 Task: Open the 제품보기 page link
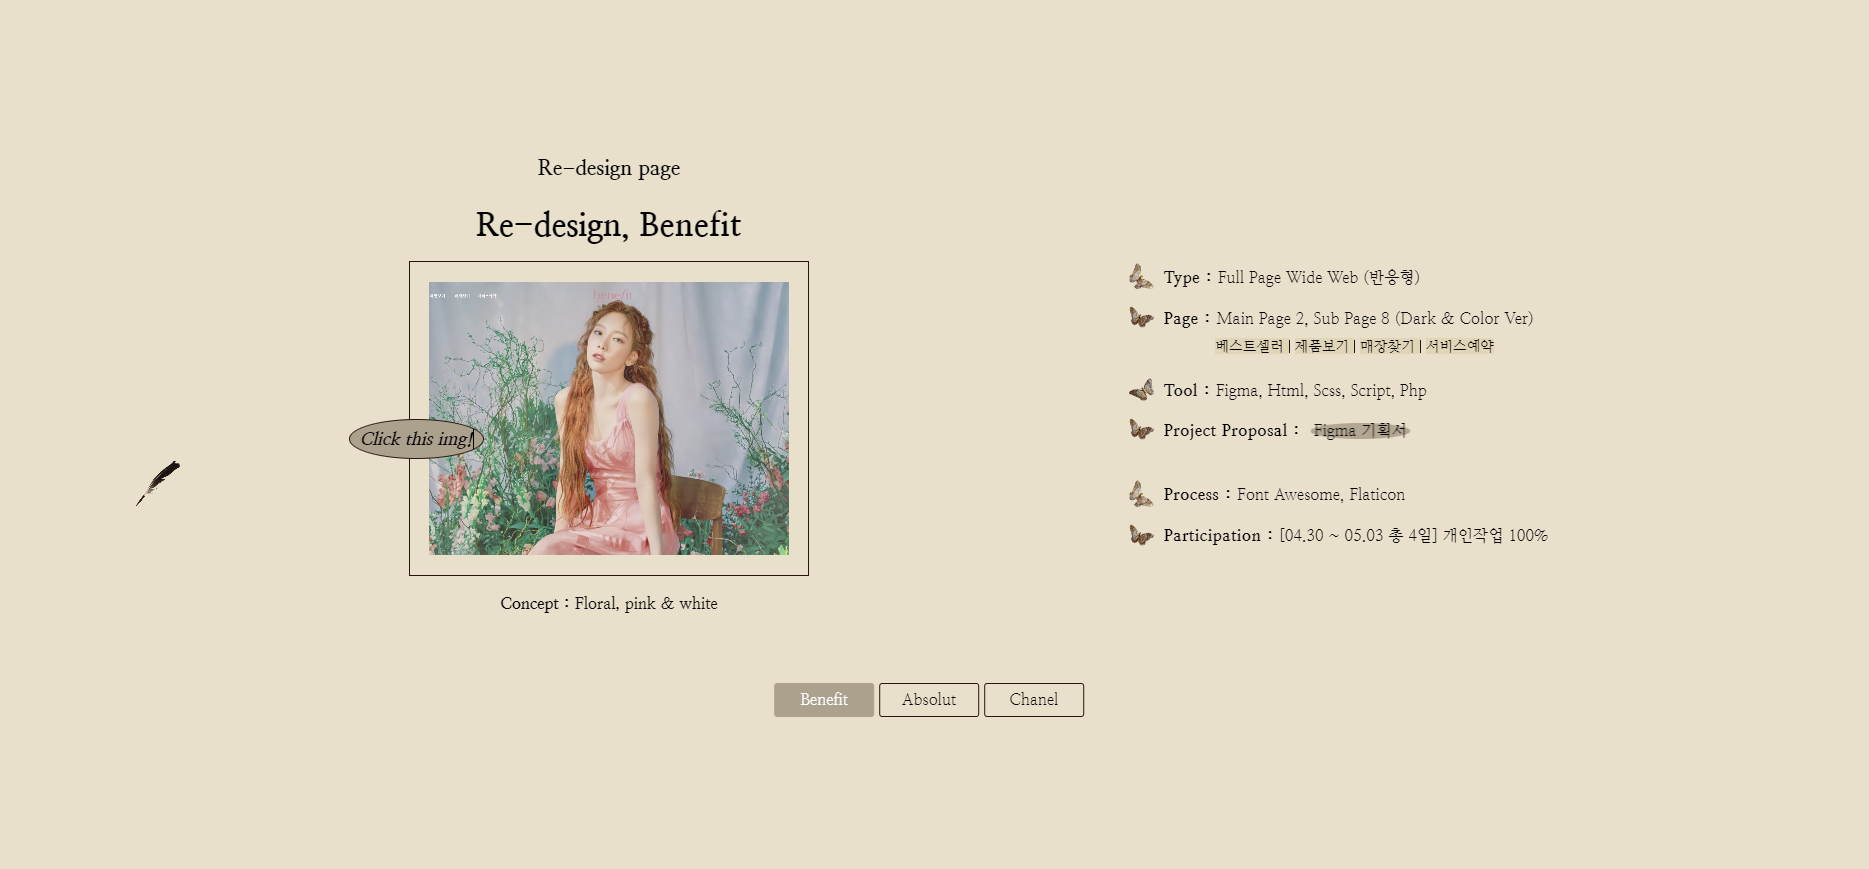click(x=1321, y=346)
